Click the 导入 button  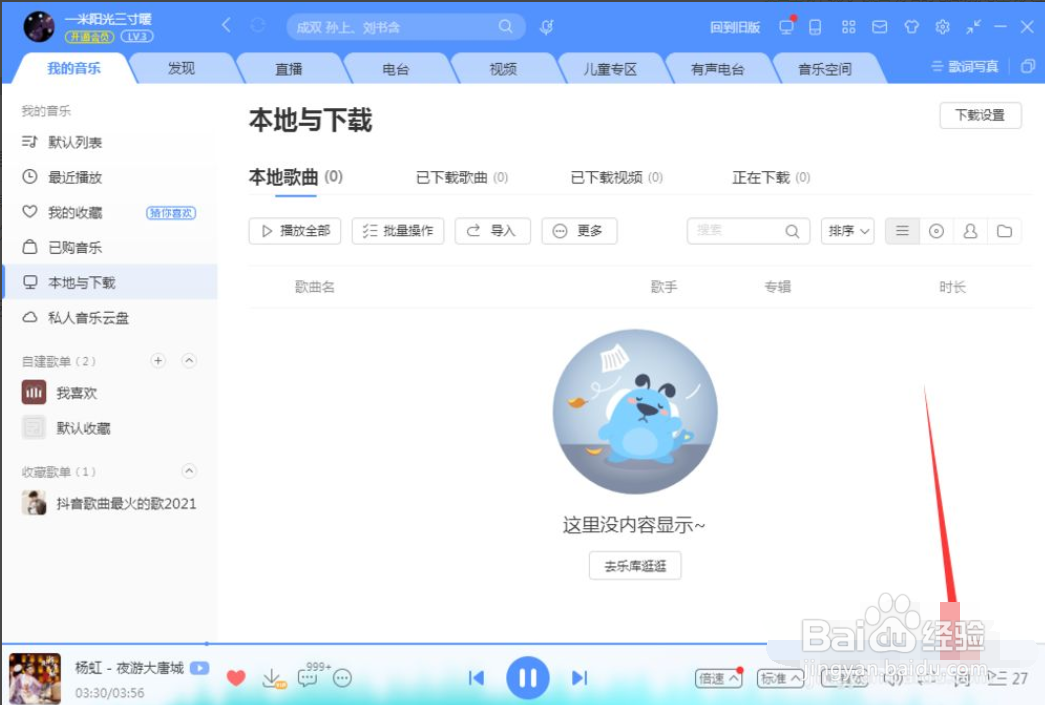point(493,231)
